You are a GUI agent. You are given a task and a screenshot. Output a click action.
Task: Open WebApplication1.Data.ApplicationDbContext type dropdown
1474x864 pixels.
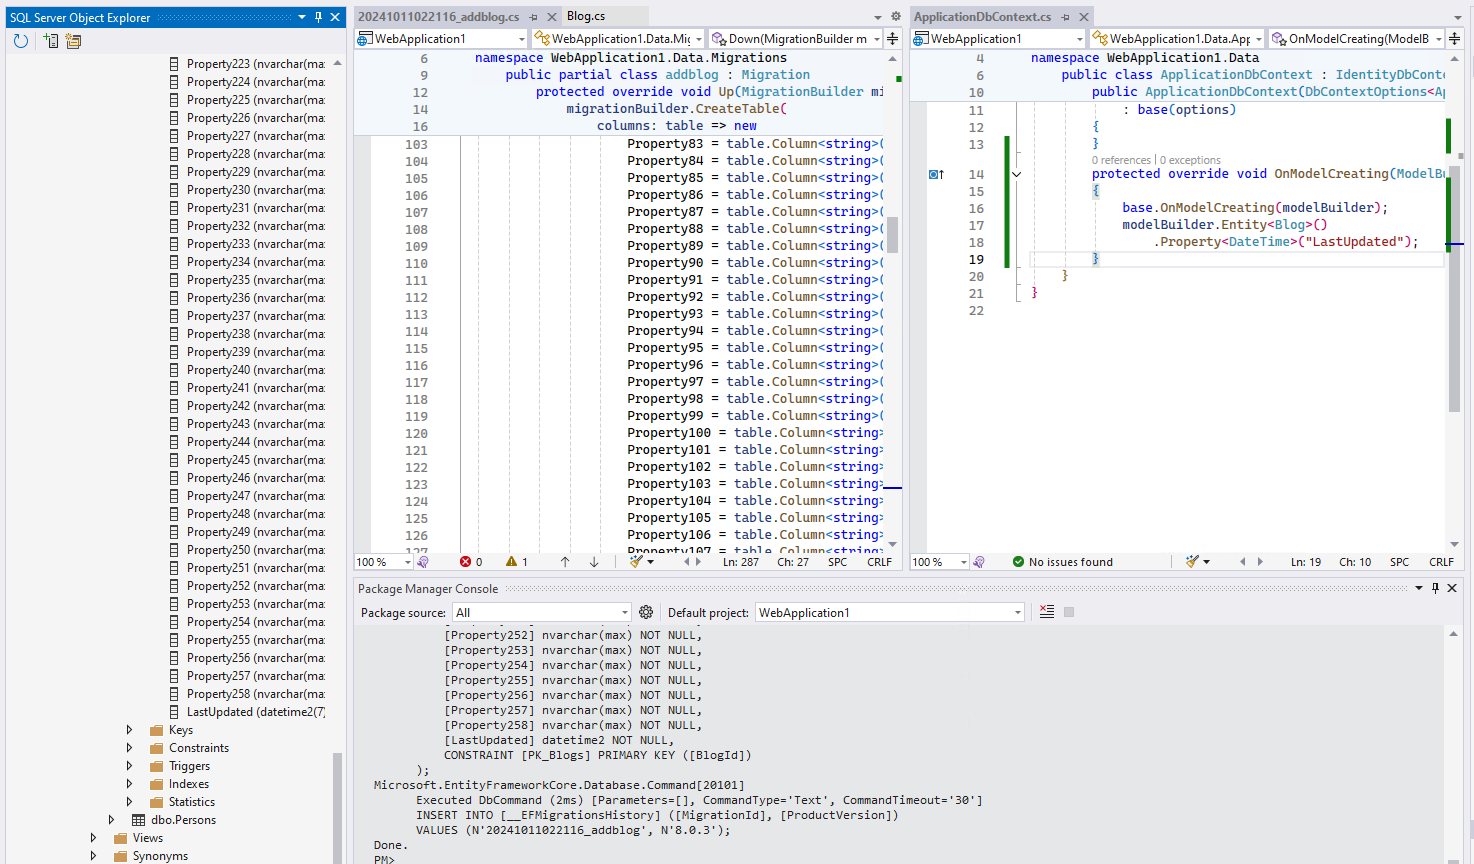(1177, 39)
